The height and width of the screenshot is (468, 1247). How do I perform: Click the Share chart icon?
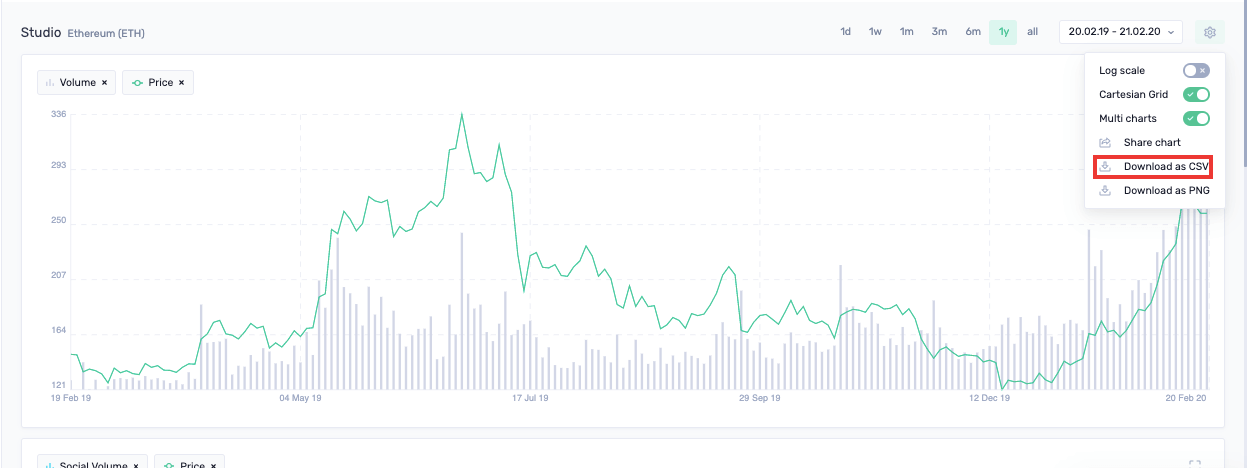[1105, 143]
